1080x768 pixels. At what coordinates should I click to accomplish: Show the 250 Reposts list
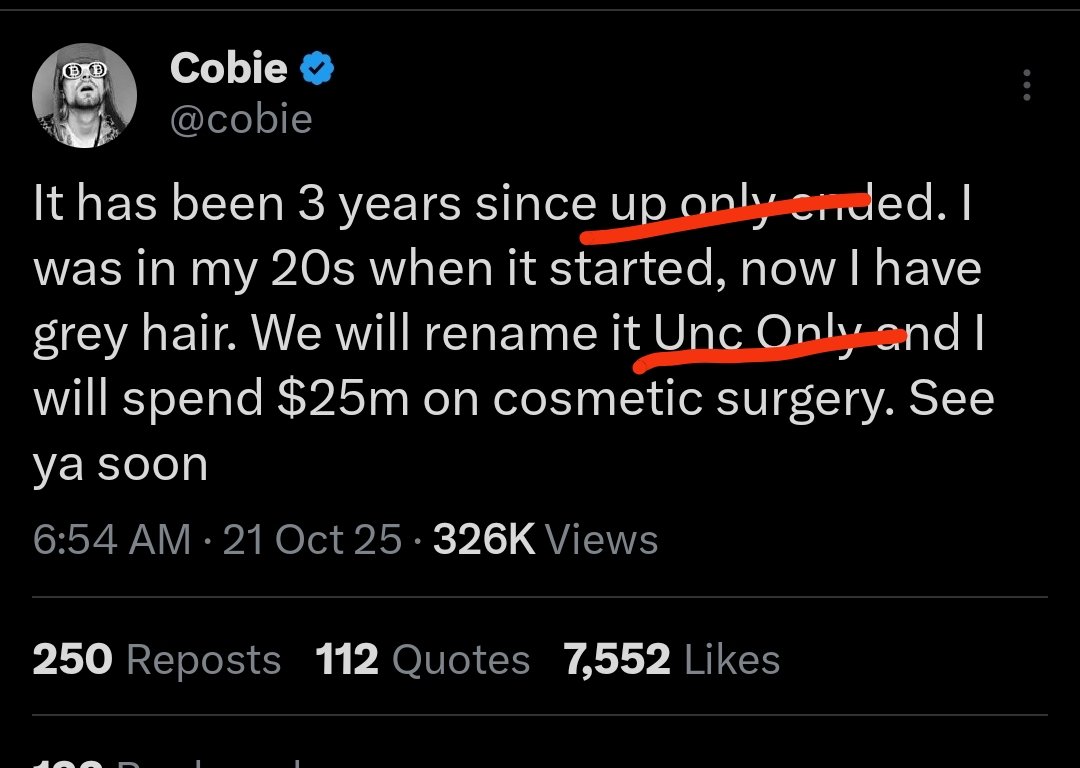[157, 660]
